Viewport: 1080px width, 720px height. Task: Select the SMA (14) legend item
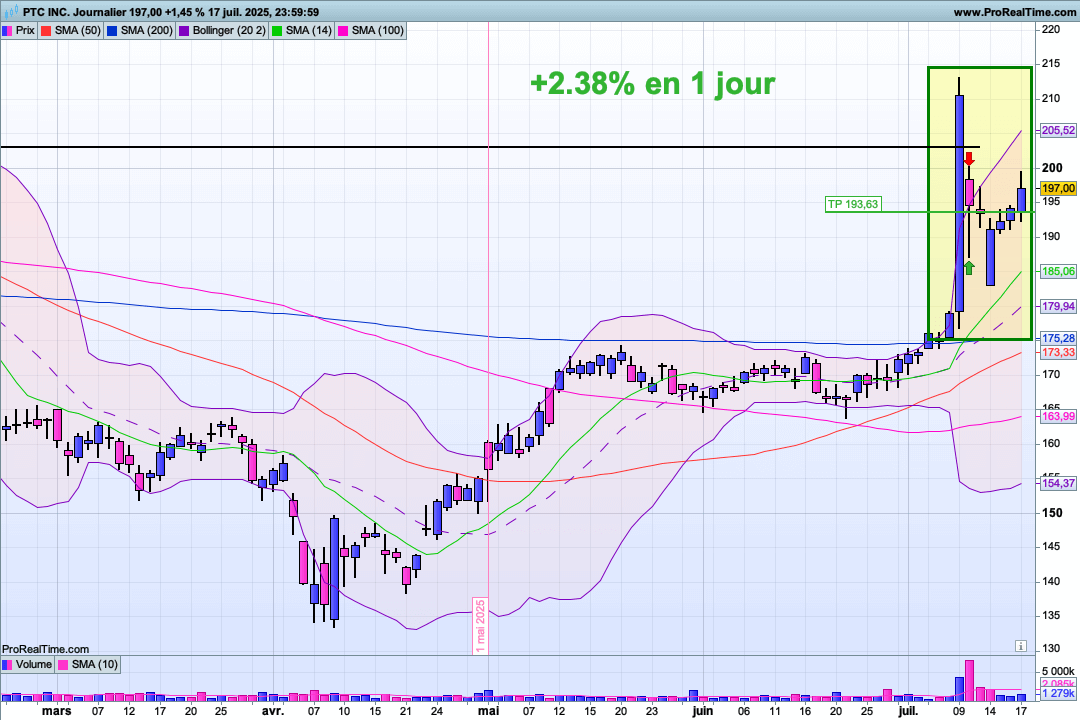coord(302,30)
